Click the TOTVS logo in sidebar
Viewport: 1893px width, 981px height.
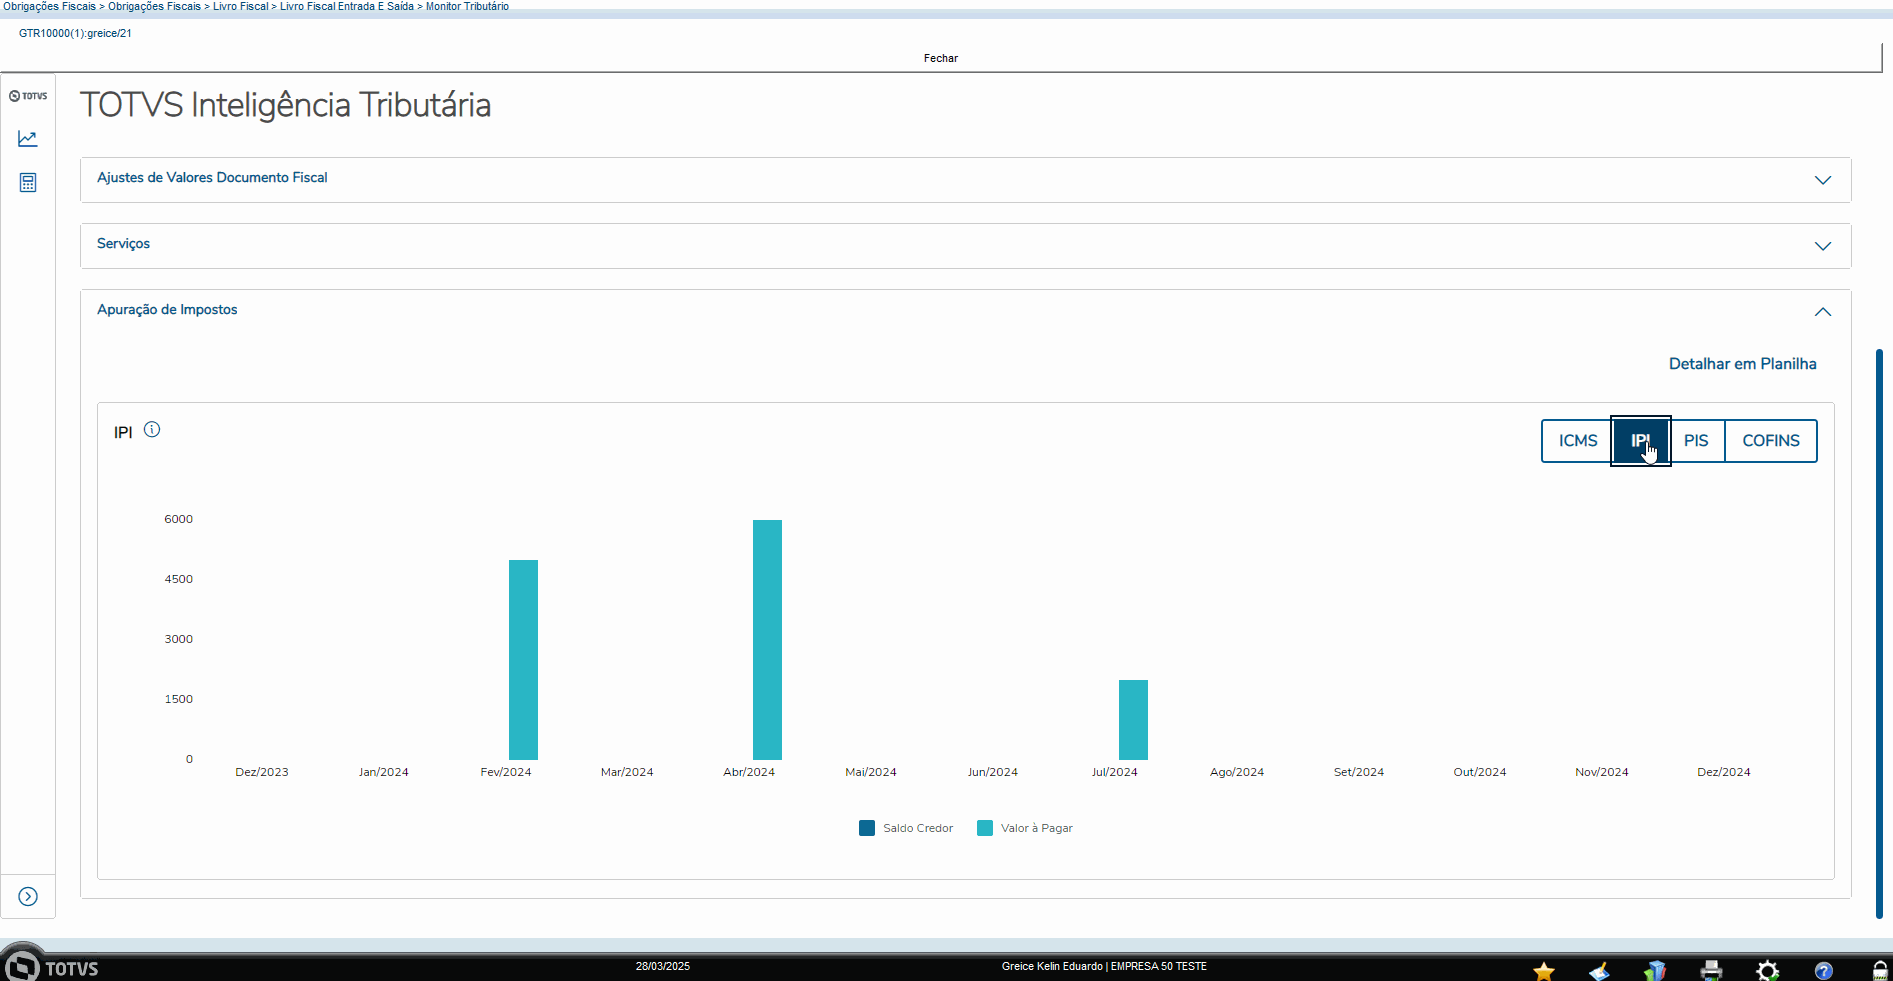(28, 96)
